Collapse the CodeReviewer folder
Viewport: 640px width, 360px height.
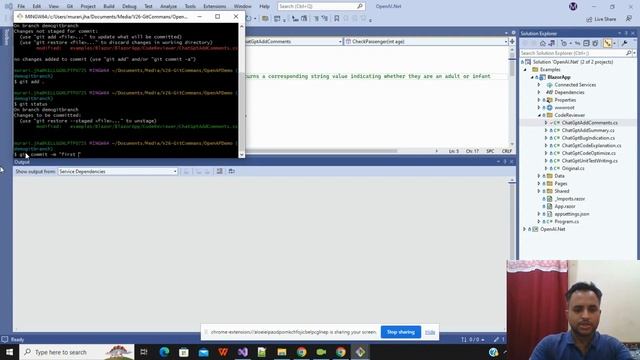(539, 115)
